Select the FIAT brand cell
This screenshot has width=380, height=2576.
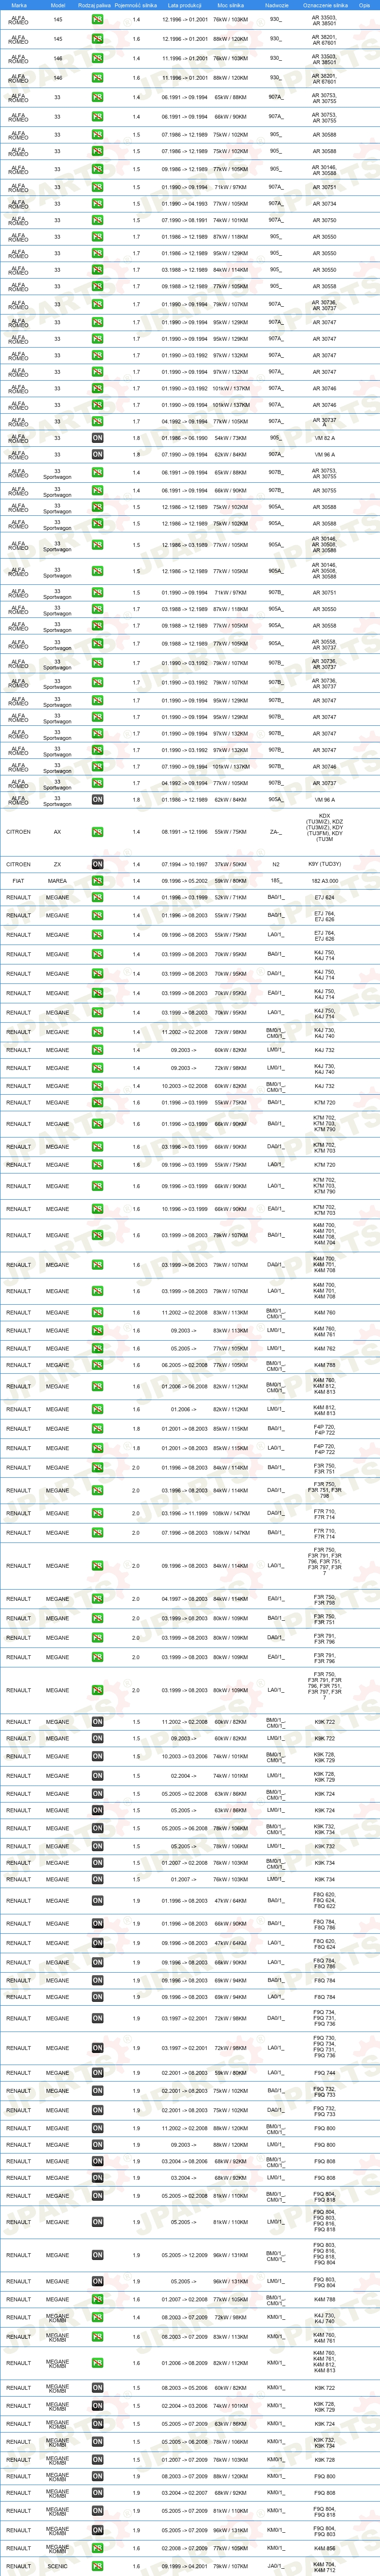19,881
